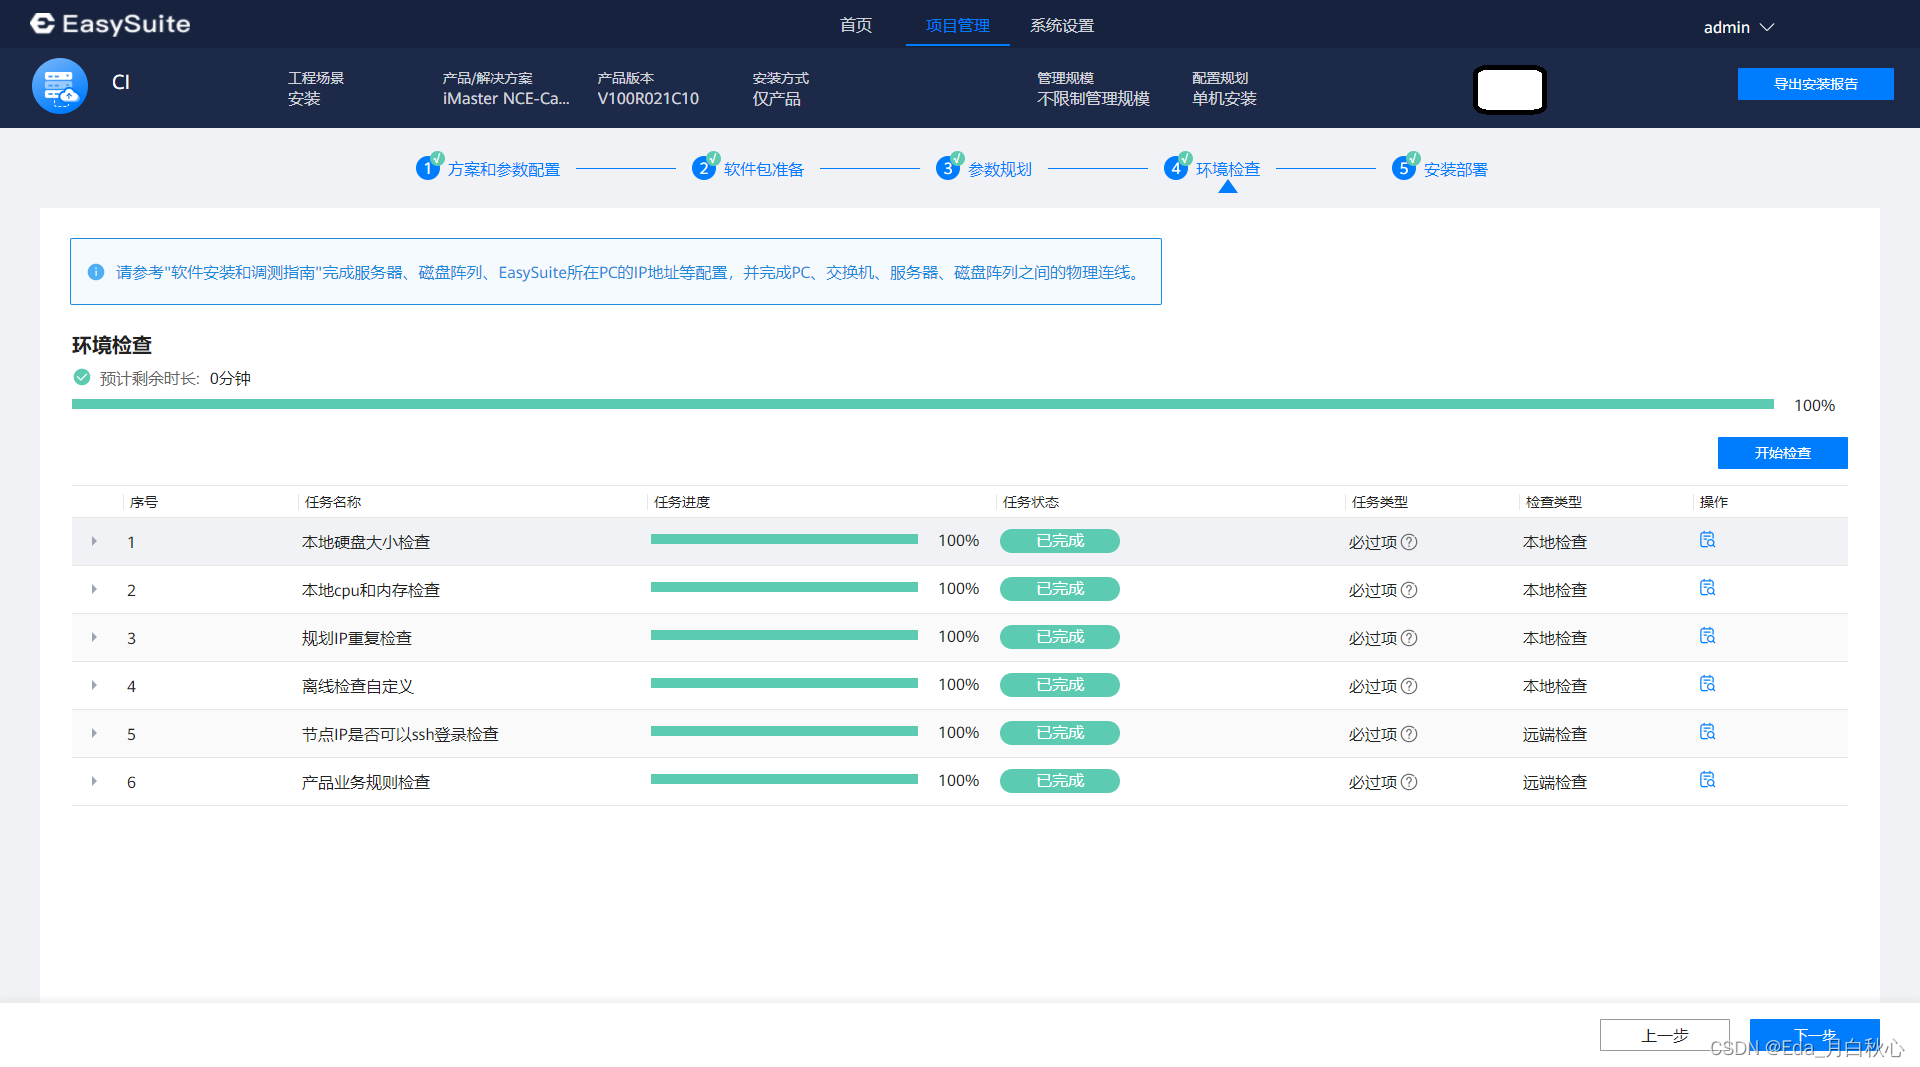The height and width of the screenshot is (1067, 1920).
Task: Open the log icon for 本地硬盘大小检查
Action: (1707, 540)
